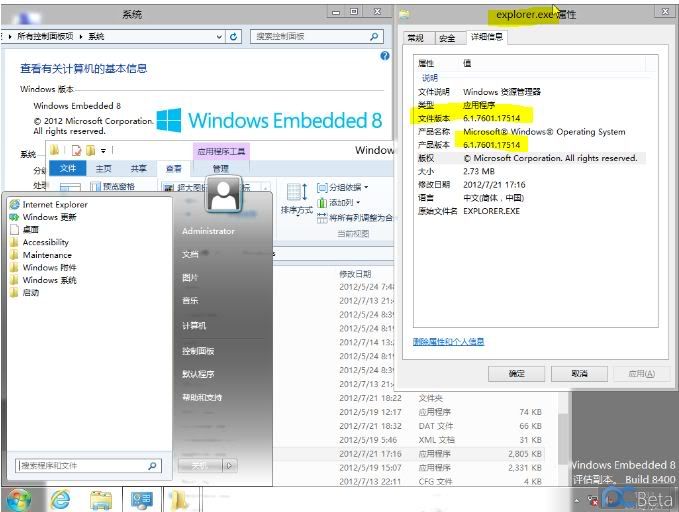679x512 pixels.
Task: Expand the quick access toolbar customize arrow
Action: (103, 151)
